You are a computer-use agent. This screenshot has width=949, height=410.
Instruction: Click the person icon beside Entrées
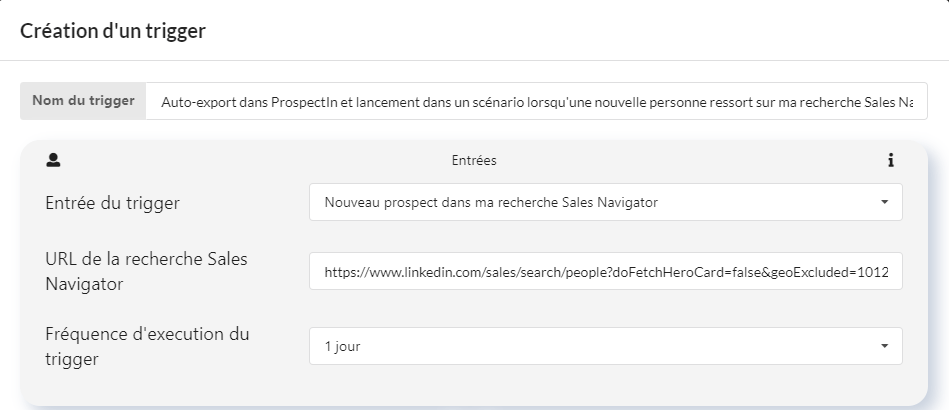pyautogui.click(x=53, y=160)
